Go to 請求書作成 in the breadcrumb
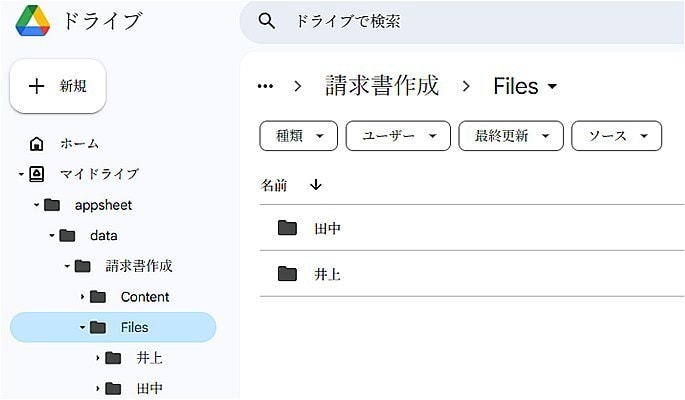The width and height of the screenshot is (685, 400). [x=382, y=86]
